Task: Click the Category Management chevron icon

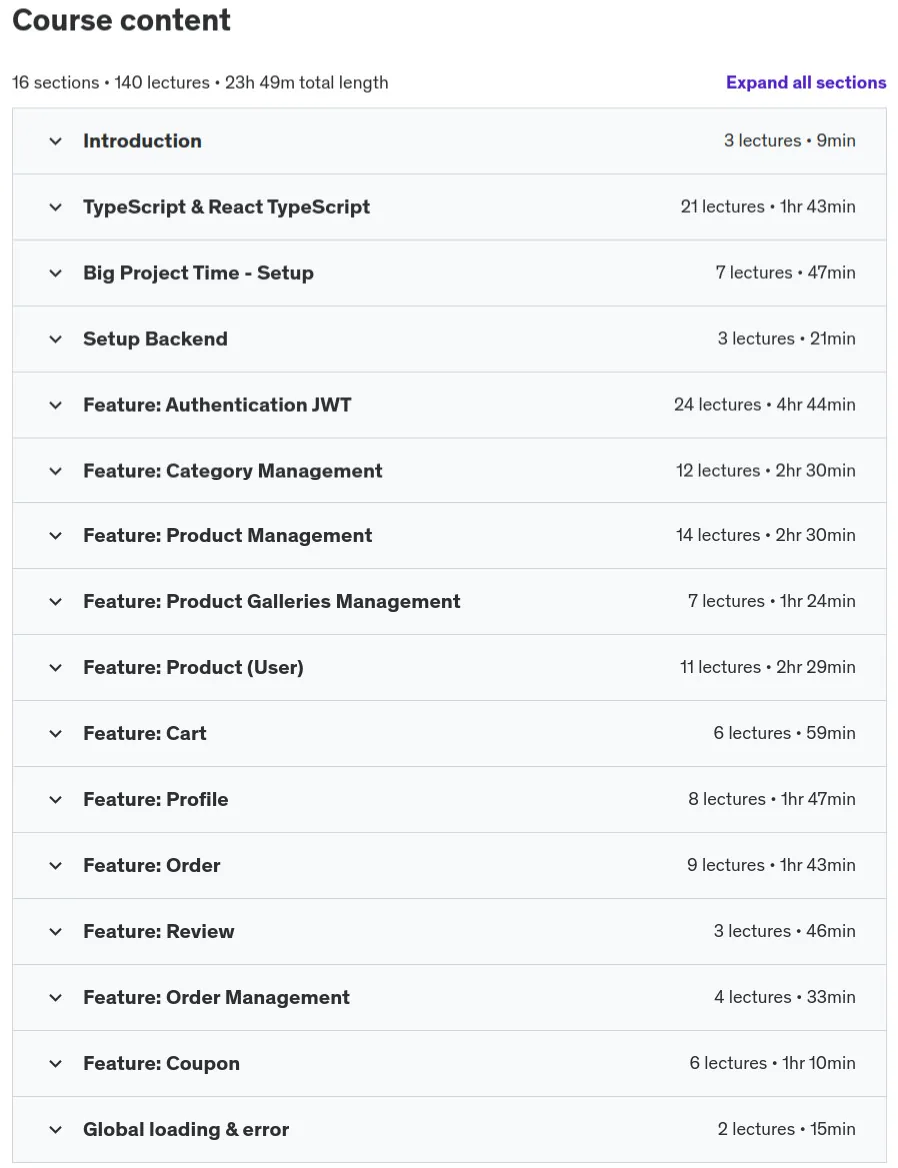Action: click(56, 471)
